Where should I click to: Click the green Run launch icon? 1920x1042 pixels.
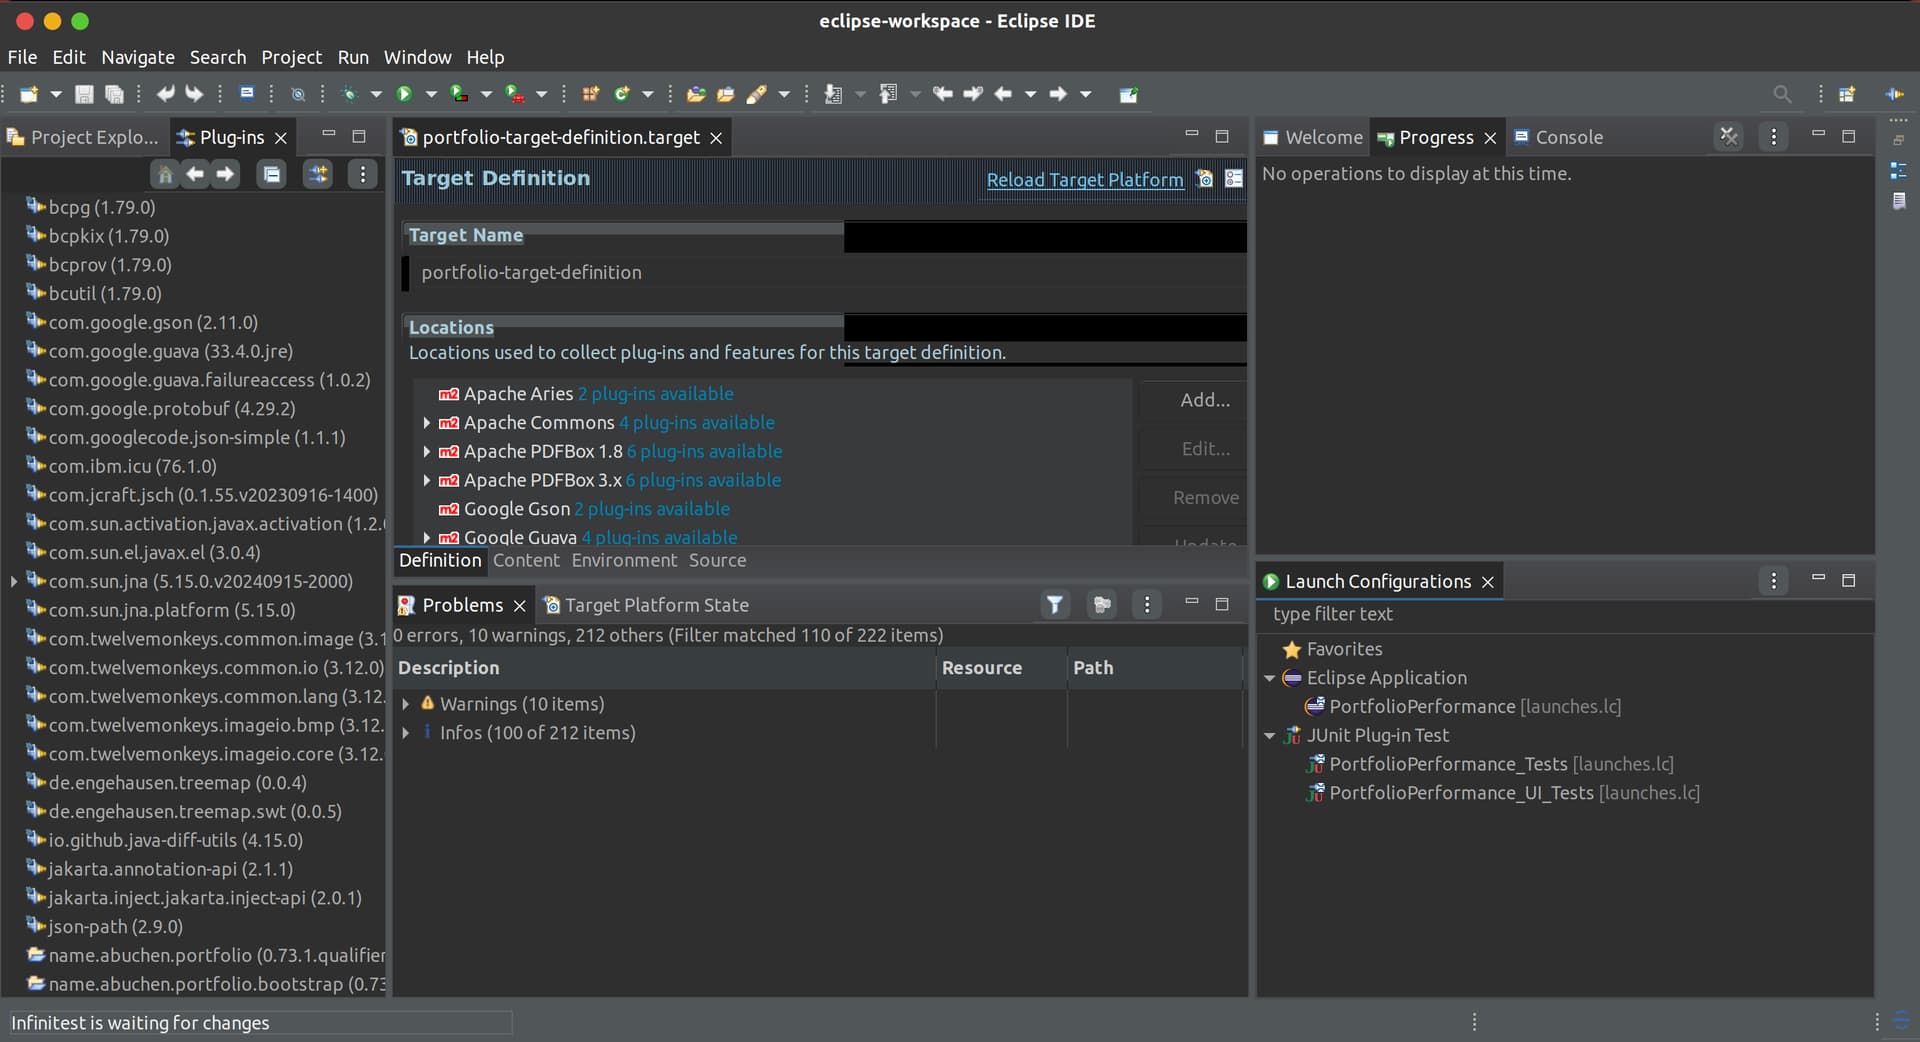[x=404, y=94]
